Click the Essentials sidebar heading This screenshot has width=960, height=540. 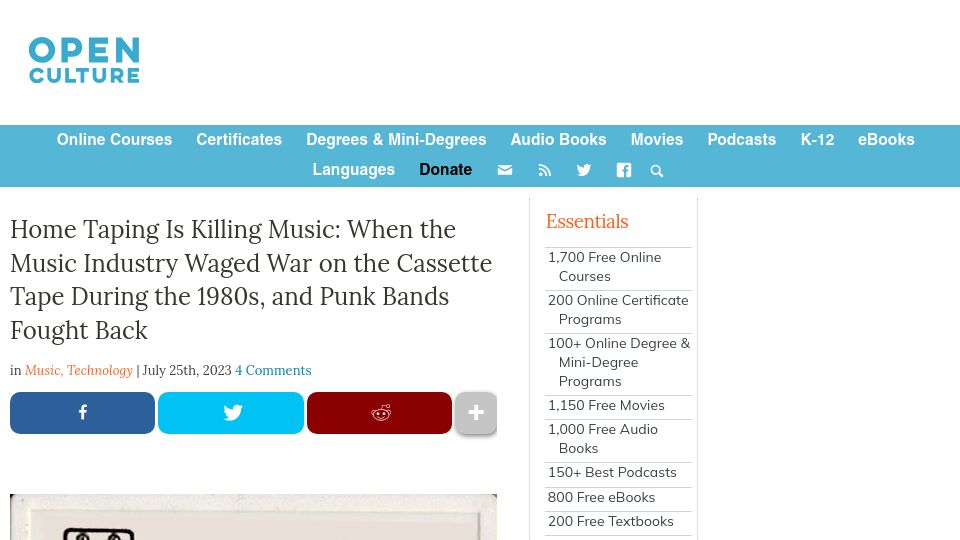[587, 221]
